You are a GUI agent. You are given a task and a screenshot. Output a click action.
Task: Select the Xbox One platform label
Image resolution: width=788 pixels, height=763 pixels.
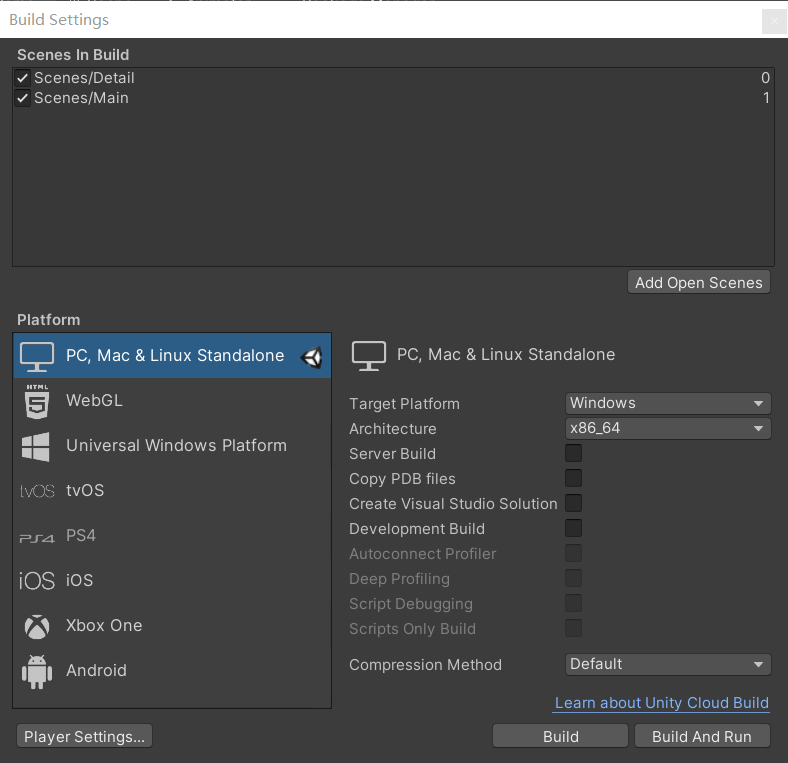click(x=104, y=626)
